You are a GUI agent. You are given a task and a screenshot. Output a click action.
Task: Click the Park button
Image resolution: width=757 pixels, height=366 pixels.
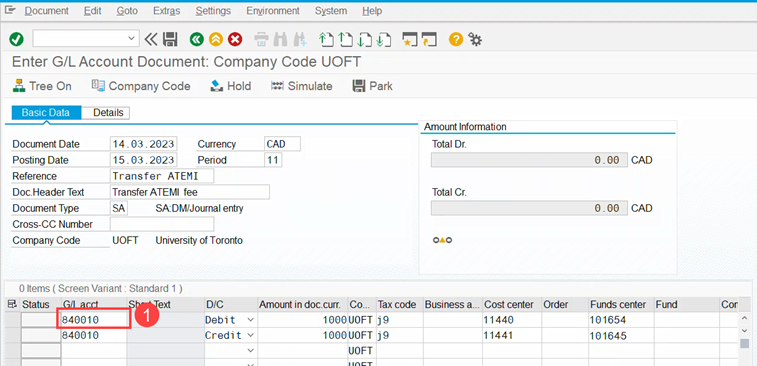pyautogui.click(x=373, y=86)
